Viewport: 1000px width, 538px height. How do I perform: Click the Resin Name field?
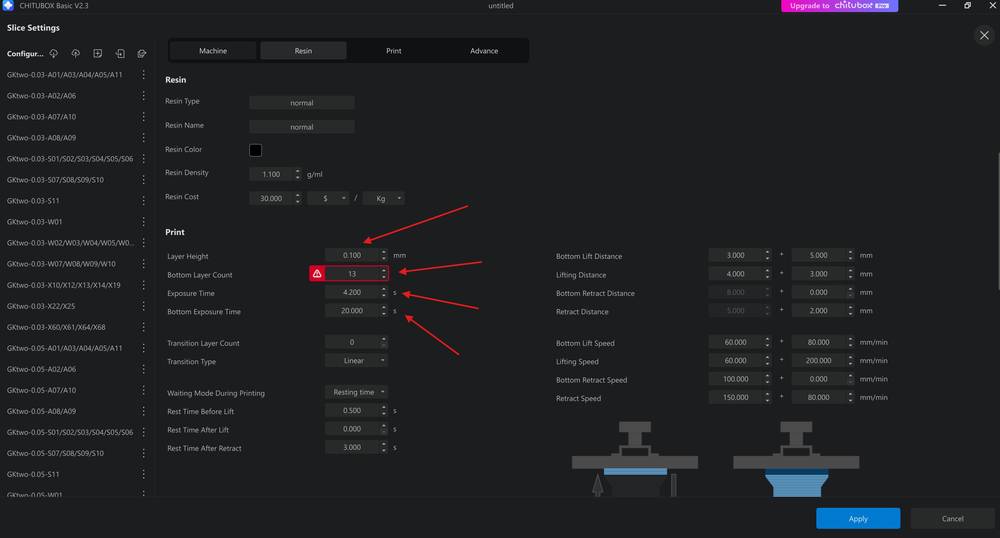click(302, 127)
